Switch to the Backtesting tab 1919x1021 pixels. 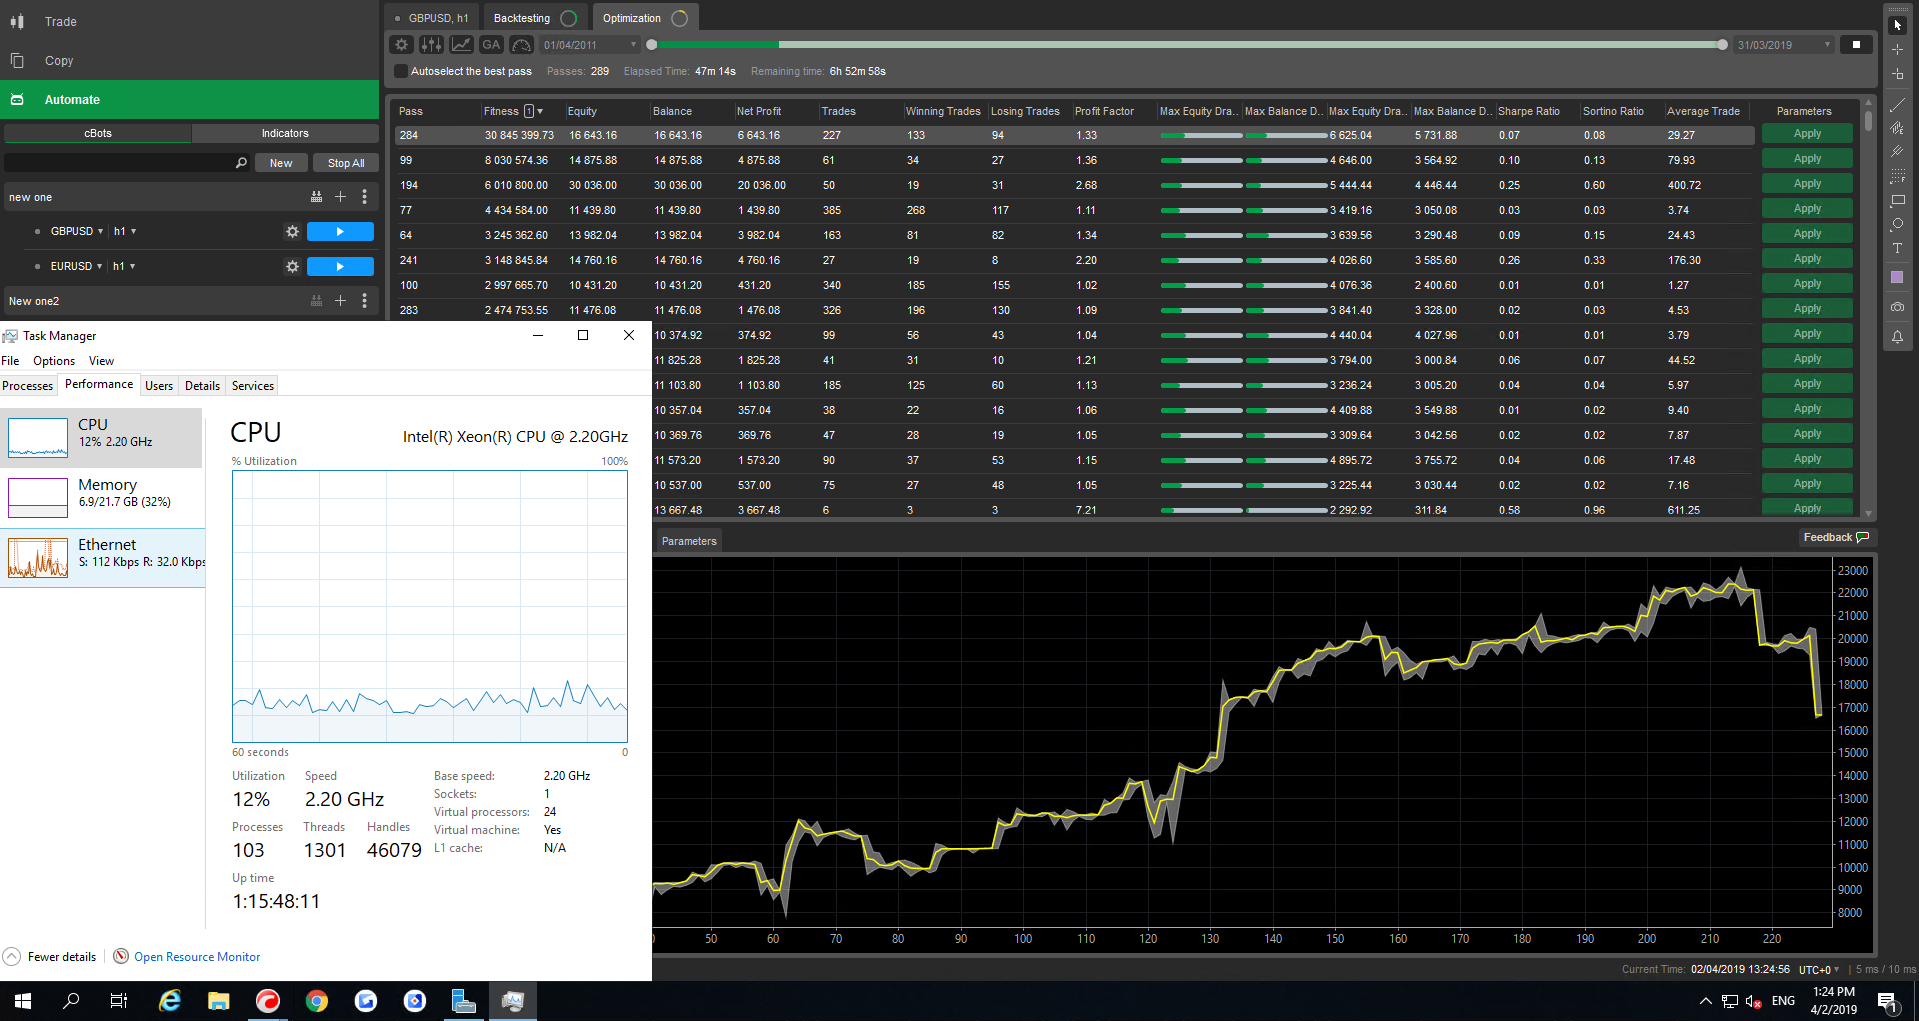tap(522, 18)
